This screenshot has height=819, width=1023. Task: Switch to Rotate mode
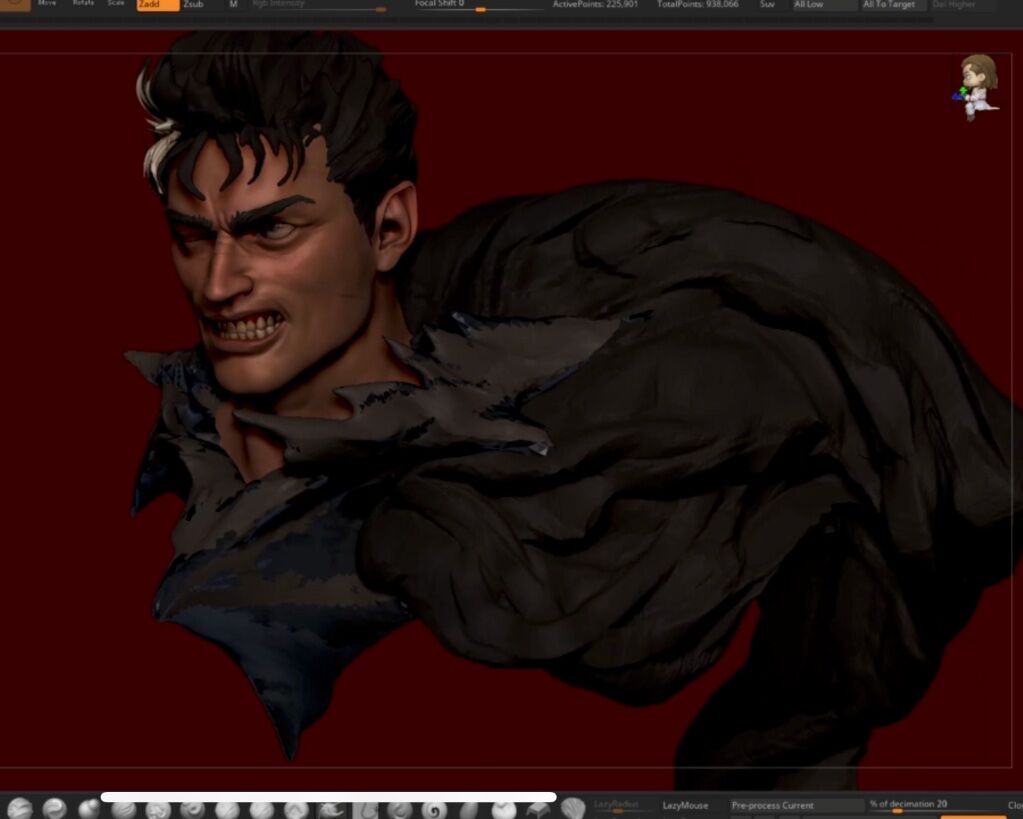84,4
